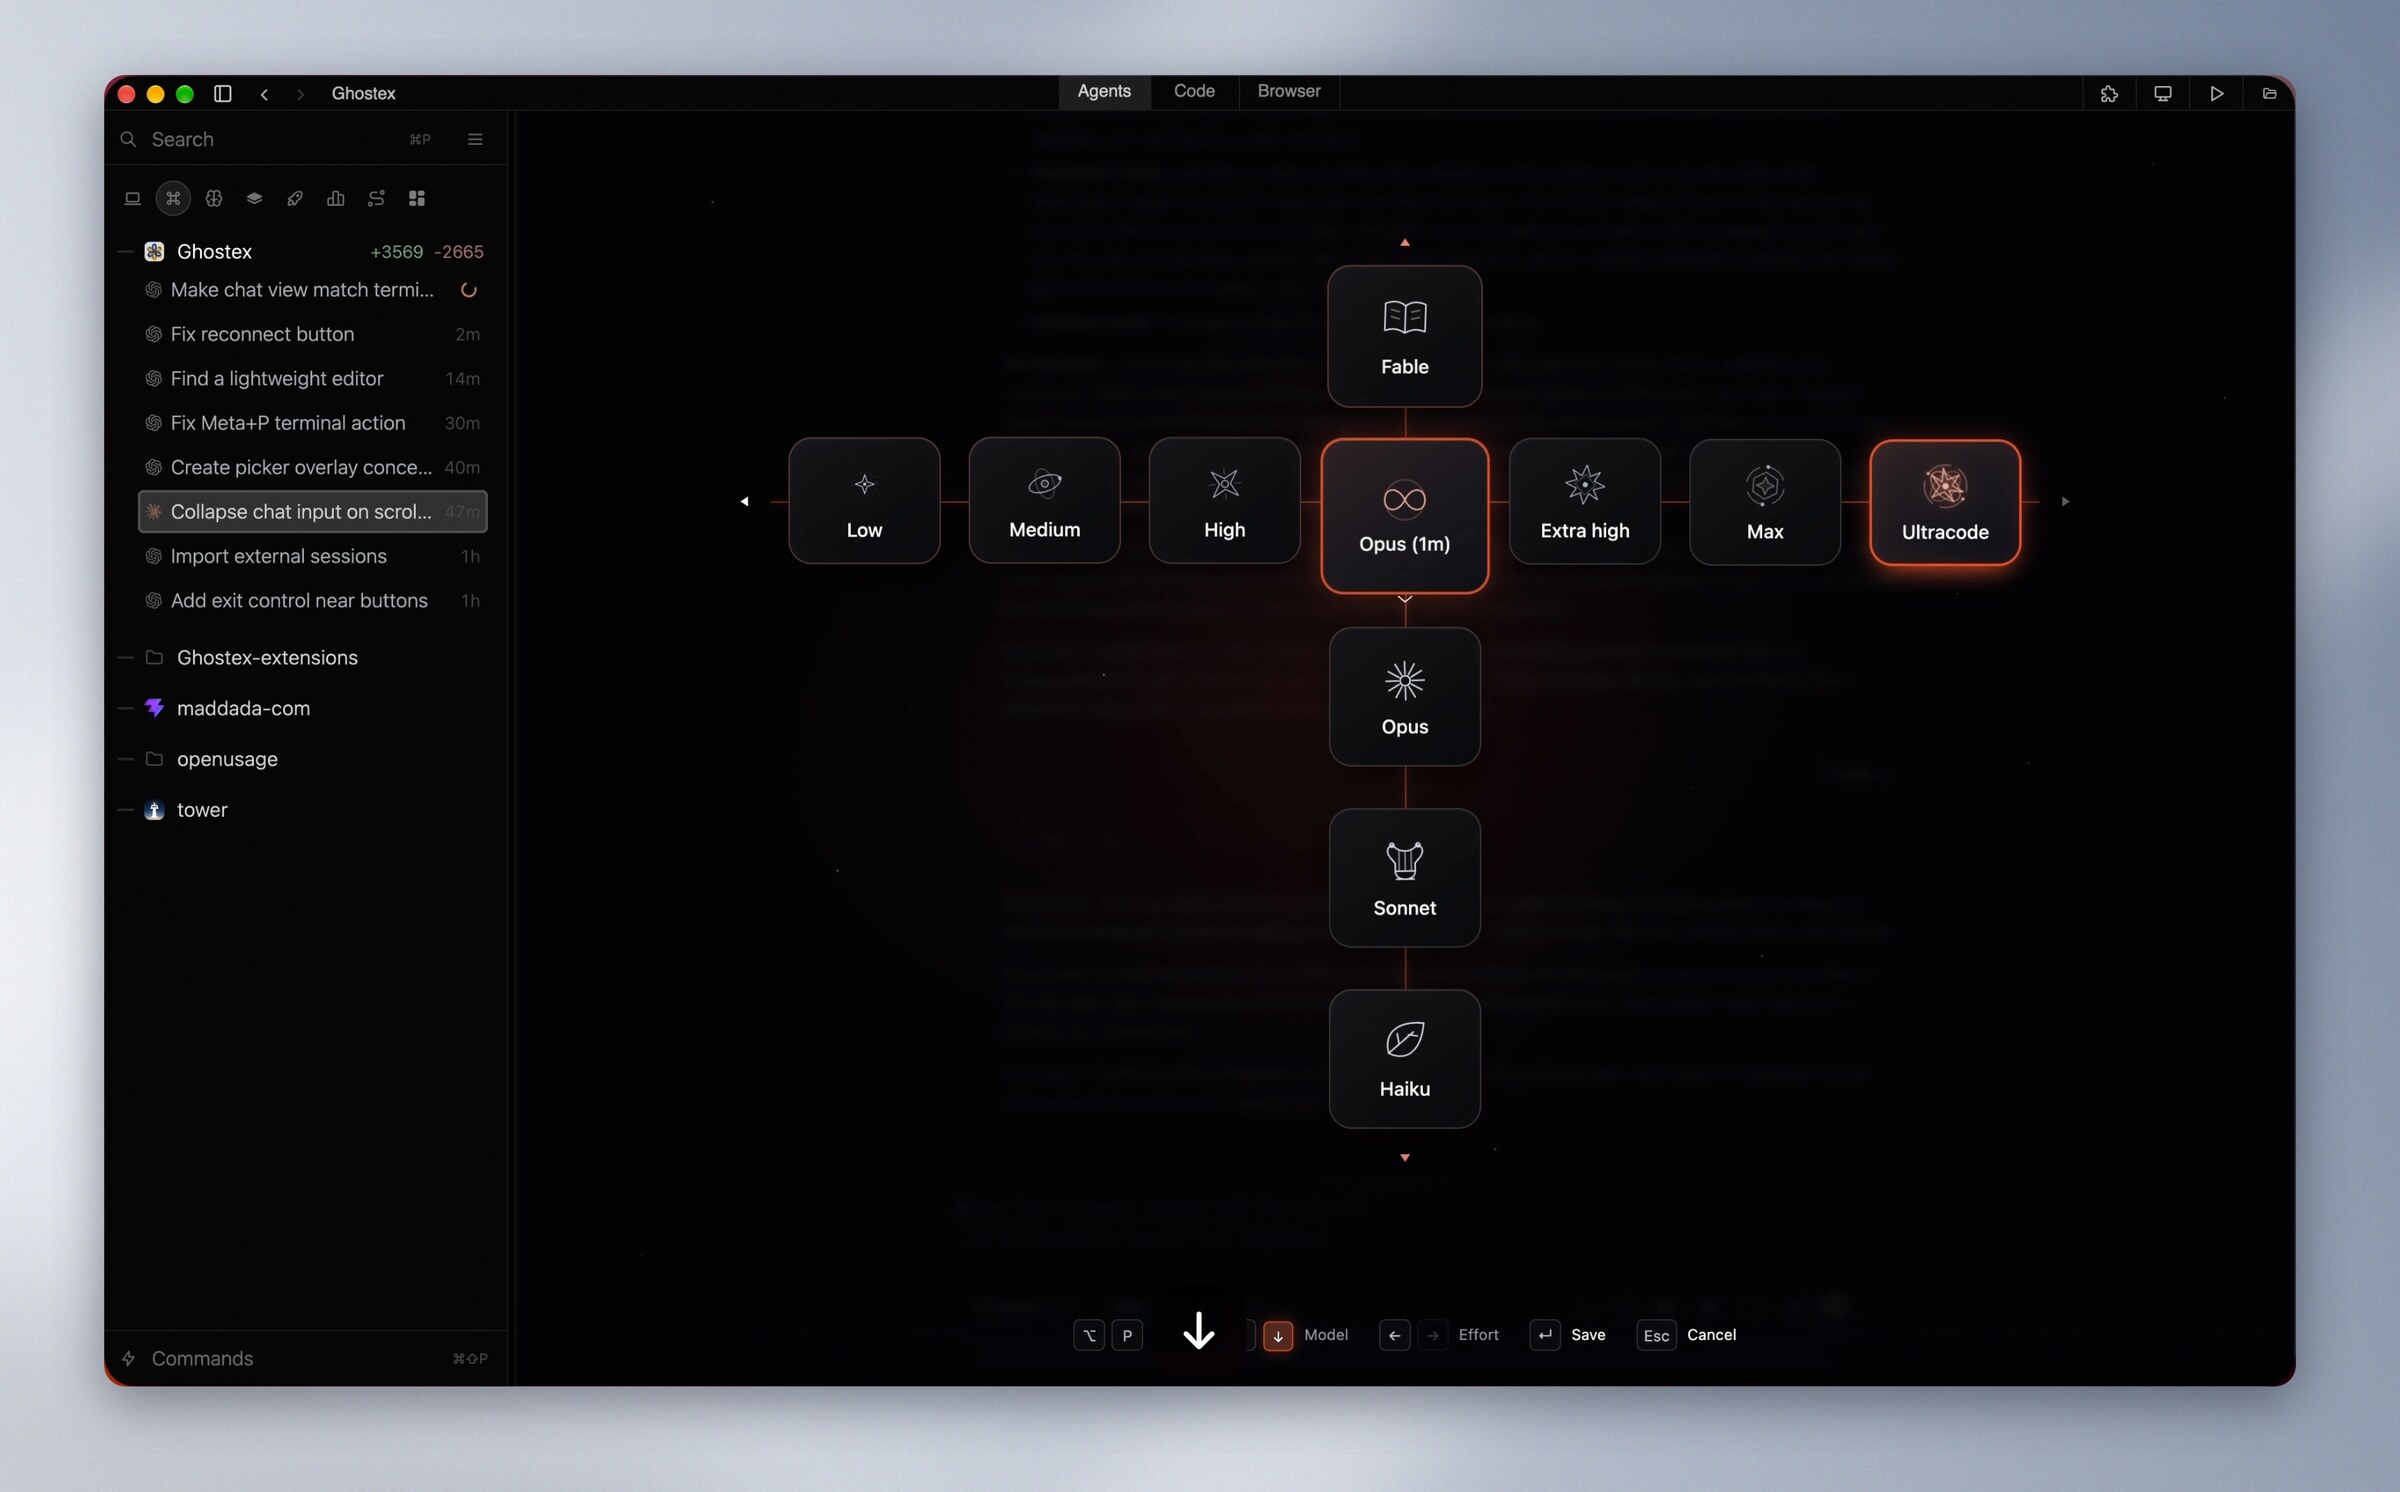2400x1492 pixels.
Task: Set effort to Medium
Action: pyautogui.click(x=1045, y=501)
